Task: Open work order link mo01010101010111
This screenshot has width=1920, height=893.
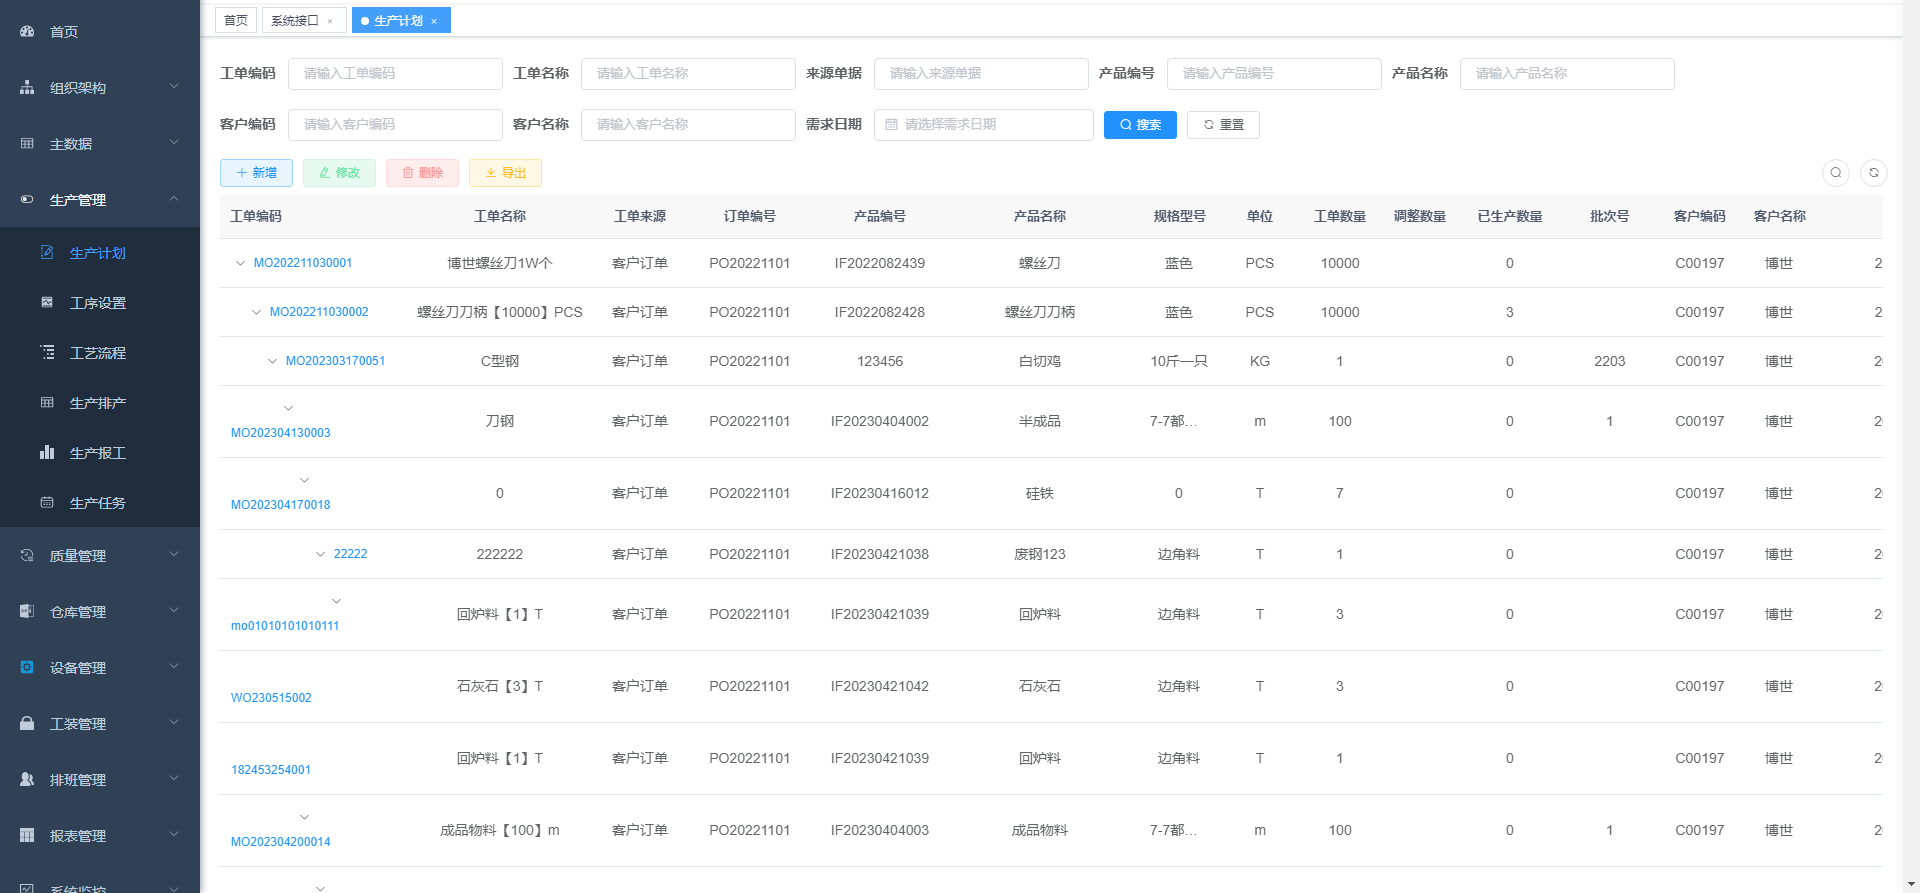Action: click(285, 626)
